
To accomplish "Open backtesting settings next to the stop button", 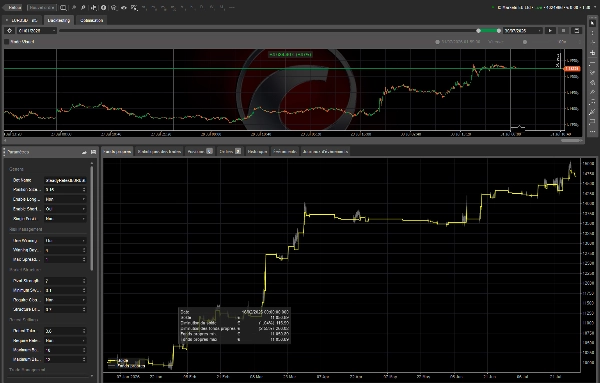I will click(576, 31).
